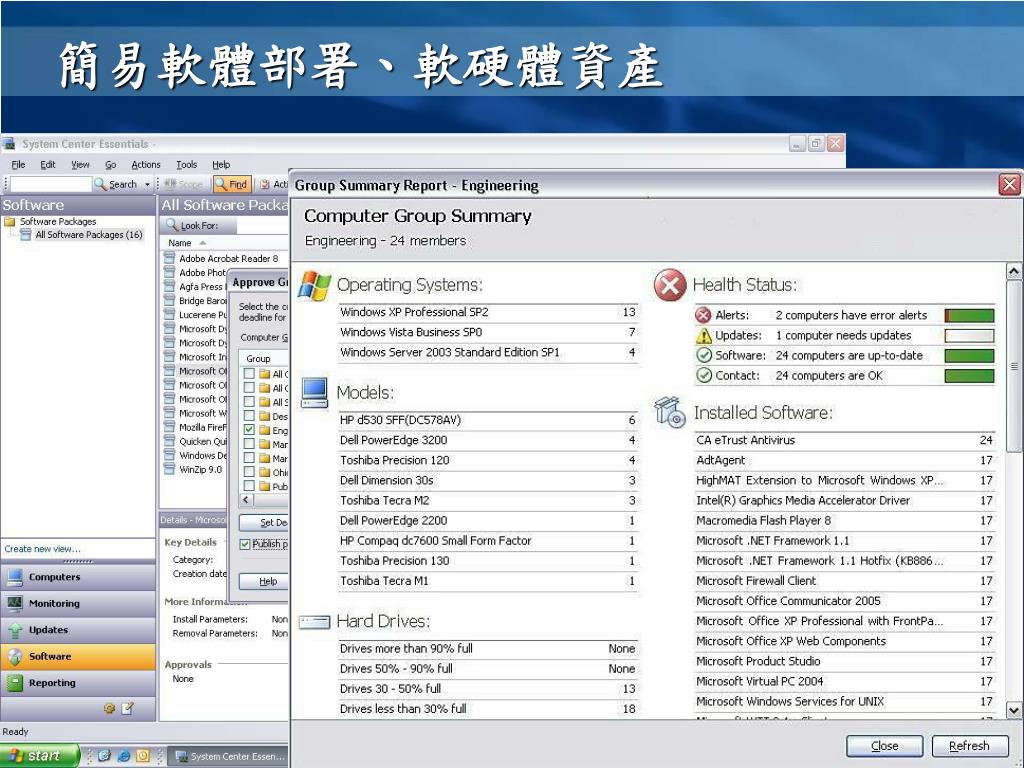Screen dimensions: 1024x768
Task: Click the Models computer icon
Action: 314,392
